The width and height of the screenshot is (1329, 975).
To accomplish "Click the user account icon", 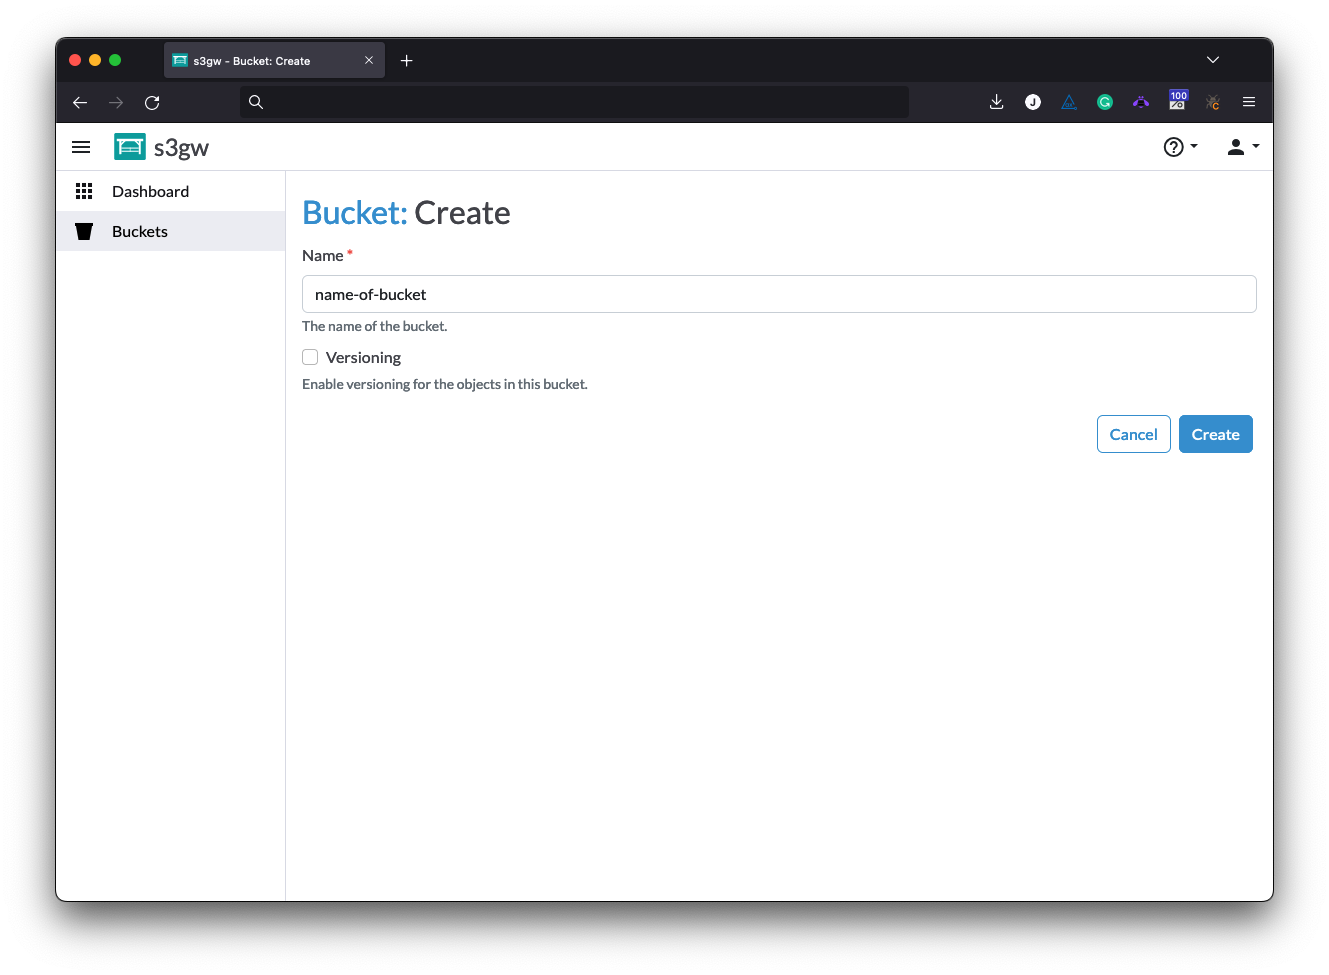I will (1235, 147).
